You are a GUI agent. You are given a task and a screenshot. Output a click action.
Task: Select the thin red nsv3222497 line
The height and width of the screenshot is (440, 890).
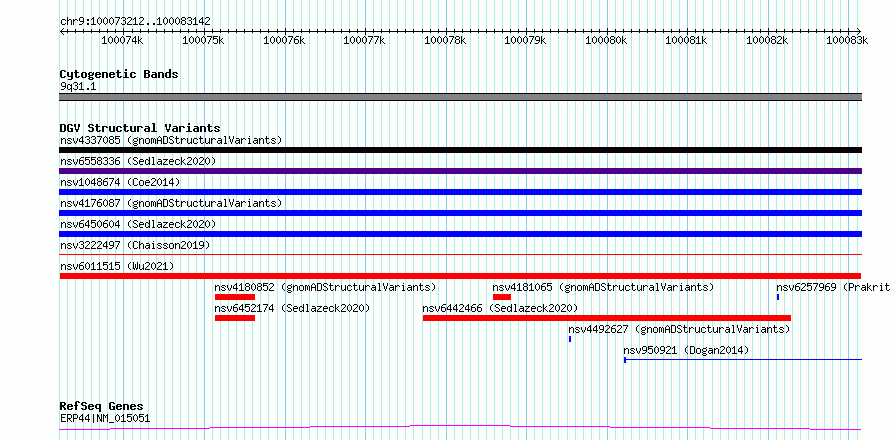coord(461,254)
